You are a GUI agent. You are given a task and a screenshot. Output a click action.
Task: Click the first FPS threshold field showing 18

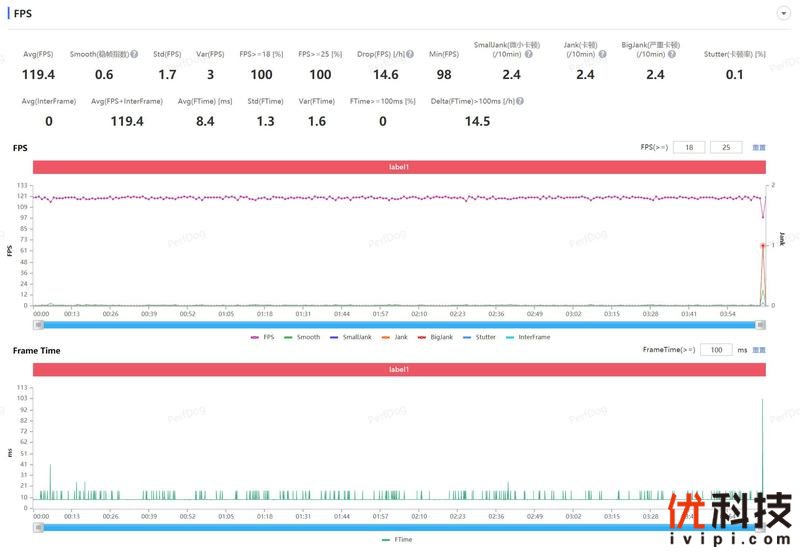pyautogui.click(x=689, y=147)
